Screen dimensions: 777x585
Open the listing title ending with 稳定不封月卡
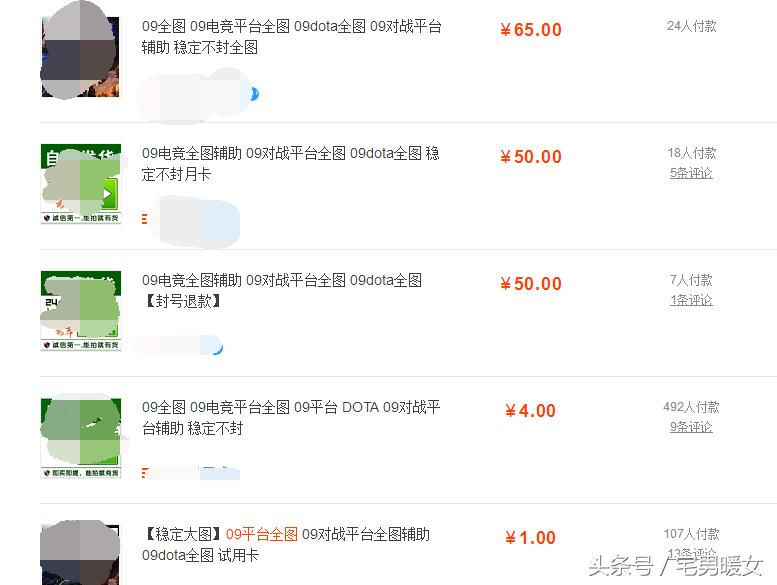coord(290,163)
